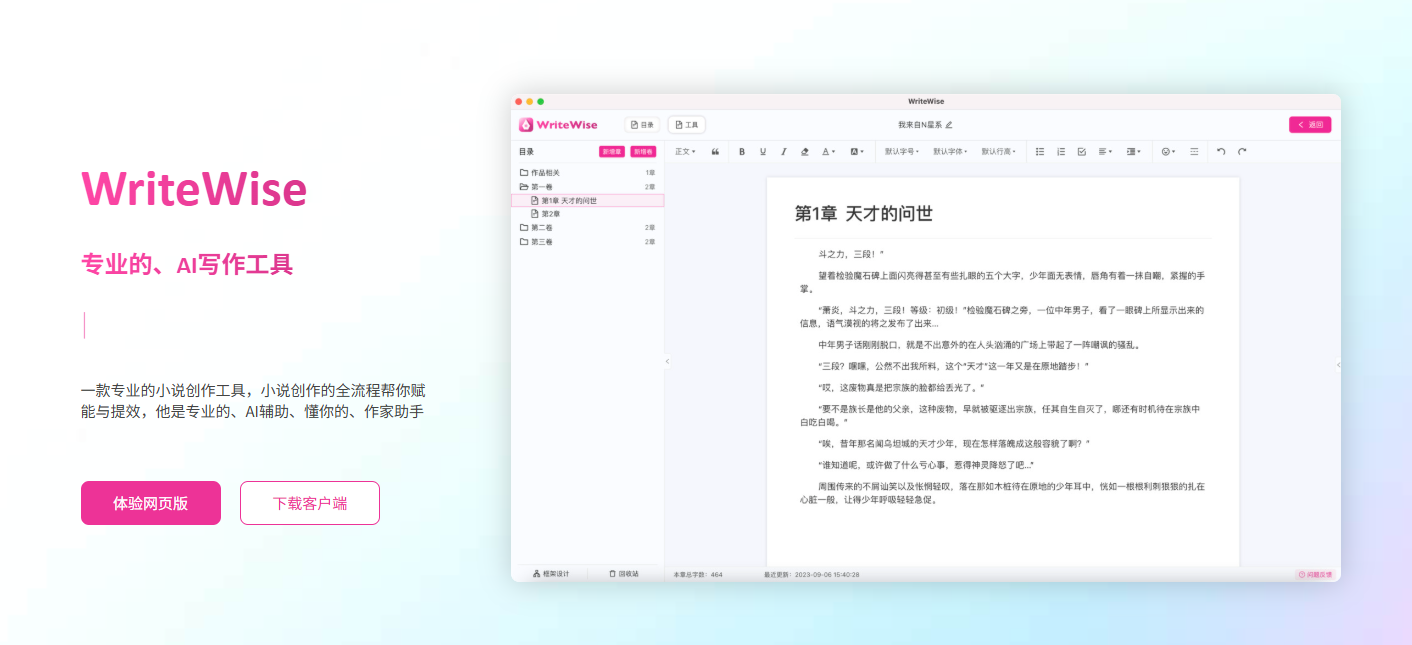
Task: Click the 目录 panel heading
Action: pyautogui.click(x=526, y=152)
